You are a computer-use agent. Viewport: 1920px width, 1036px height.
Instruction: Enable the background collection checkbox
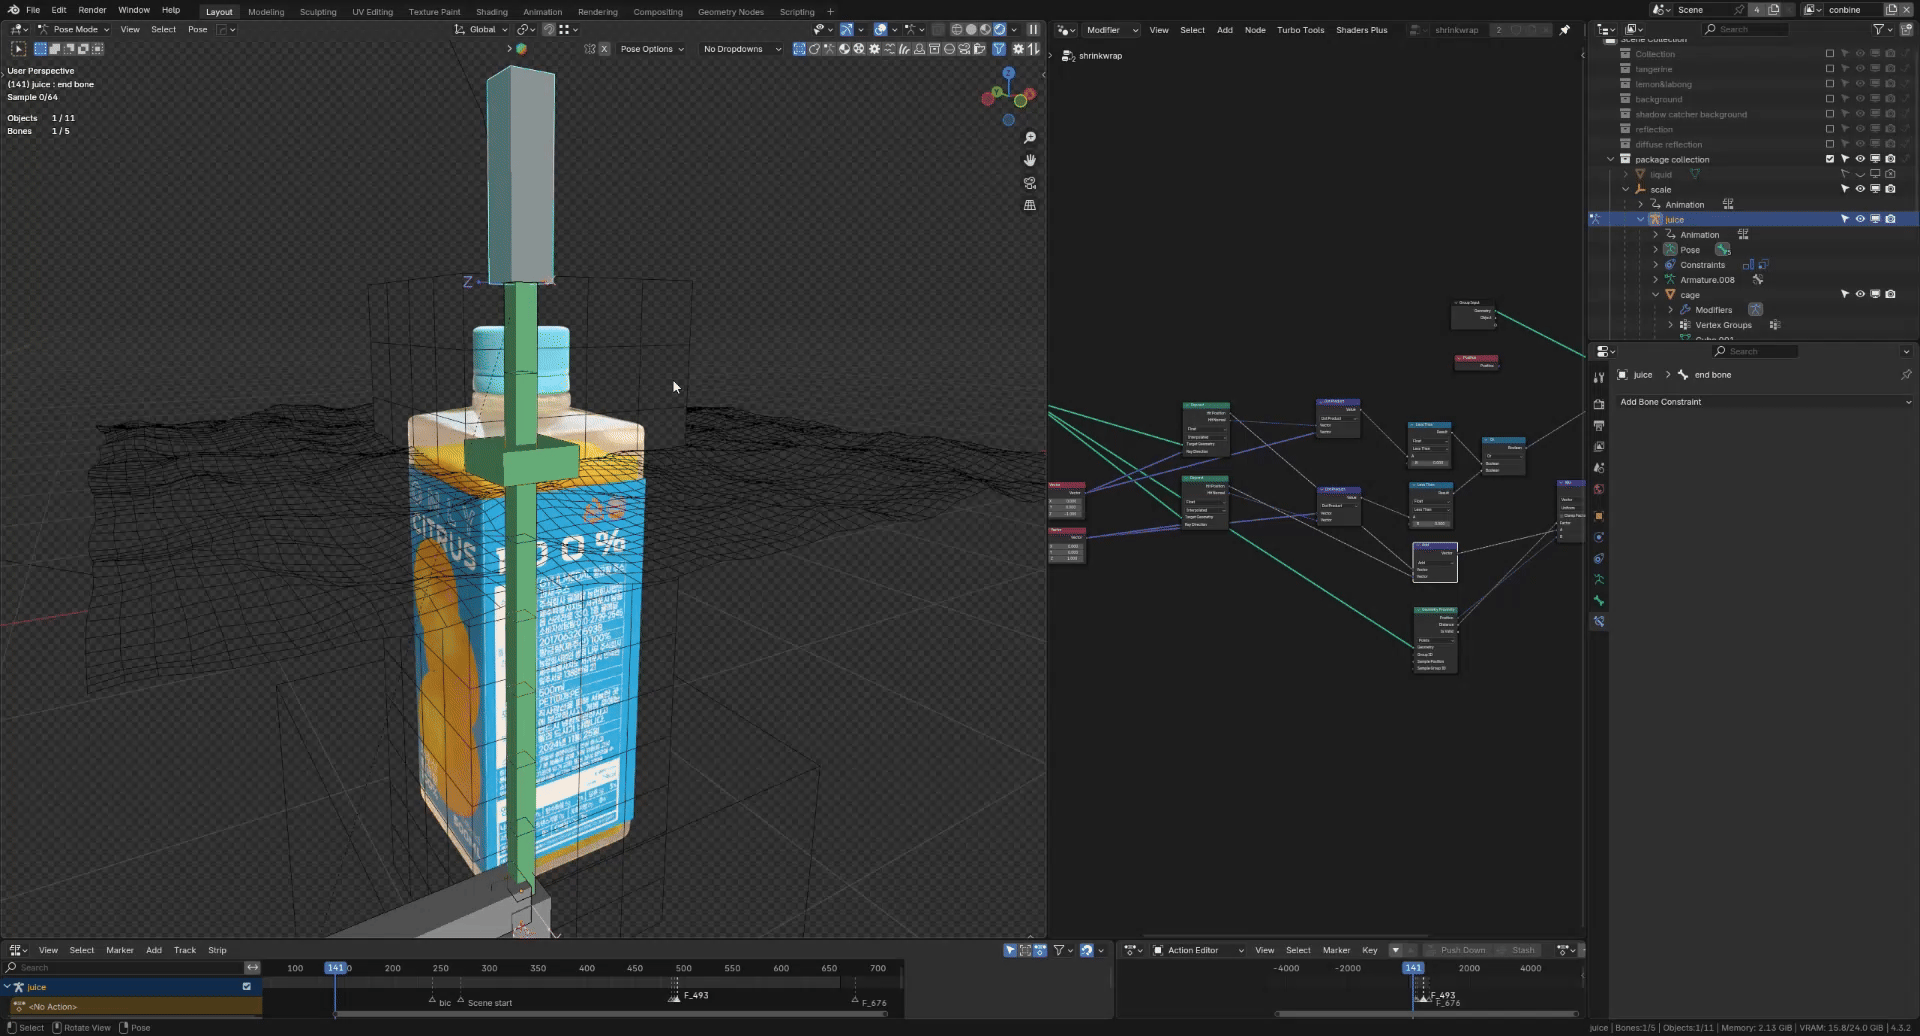pos(1830,99)
